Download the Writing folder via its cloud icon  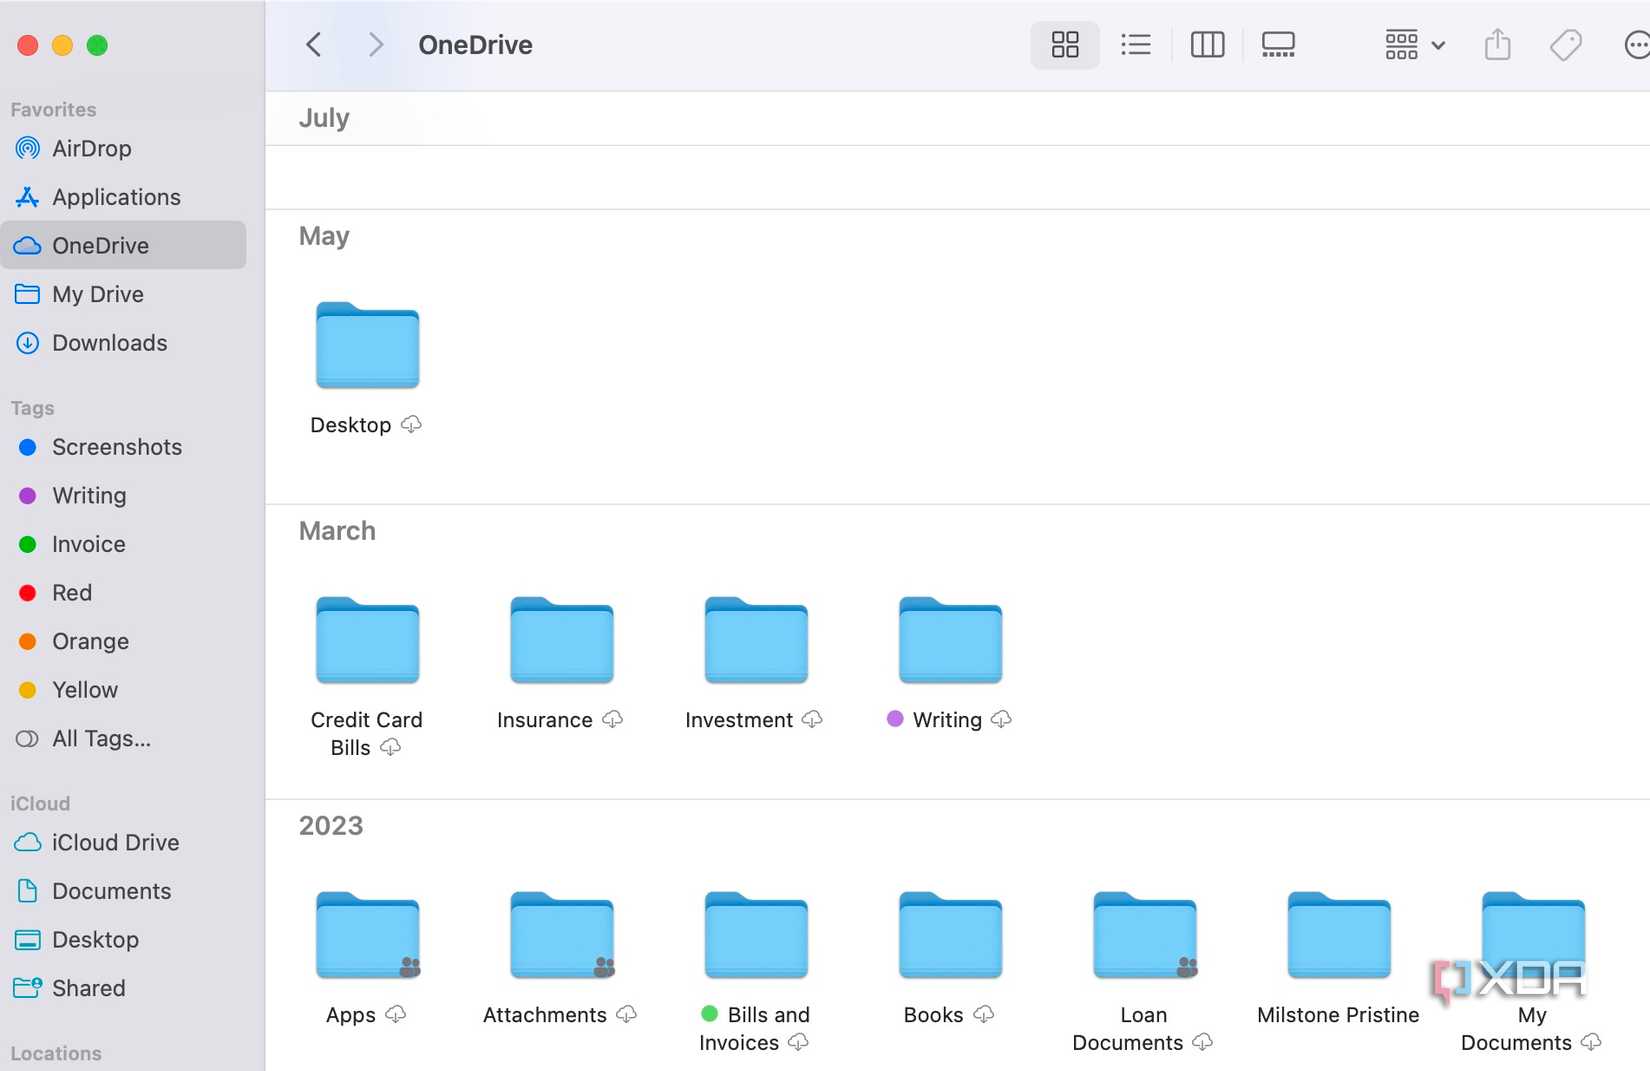click(x=1001, y=719)
